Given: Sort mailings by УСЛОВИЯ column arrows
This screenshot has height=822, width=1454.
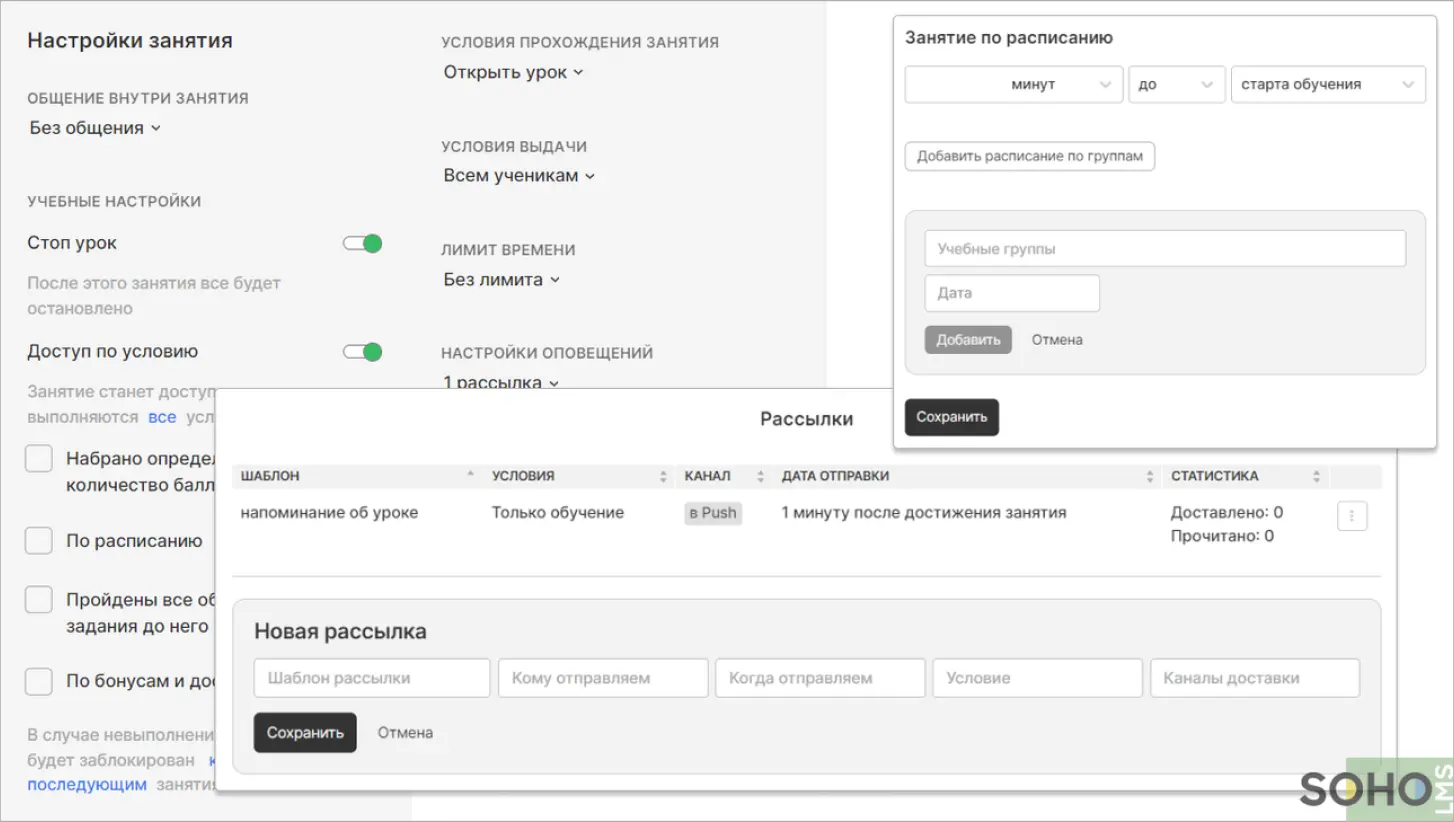Looking at the screenshot, I should (x=663, y=476).
